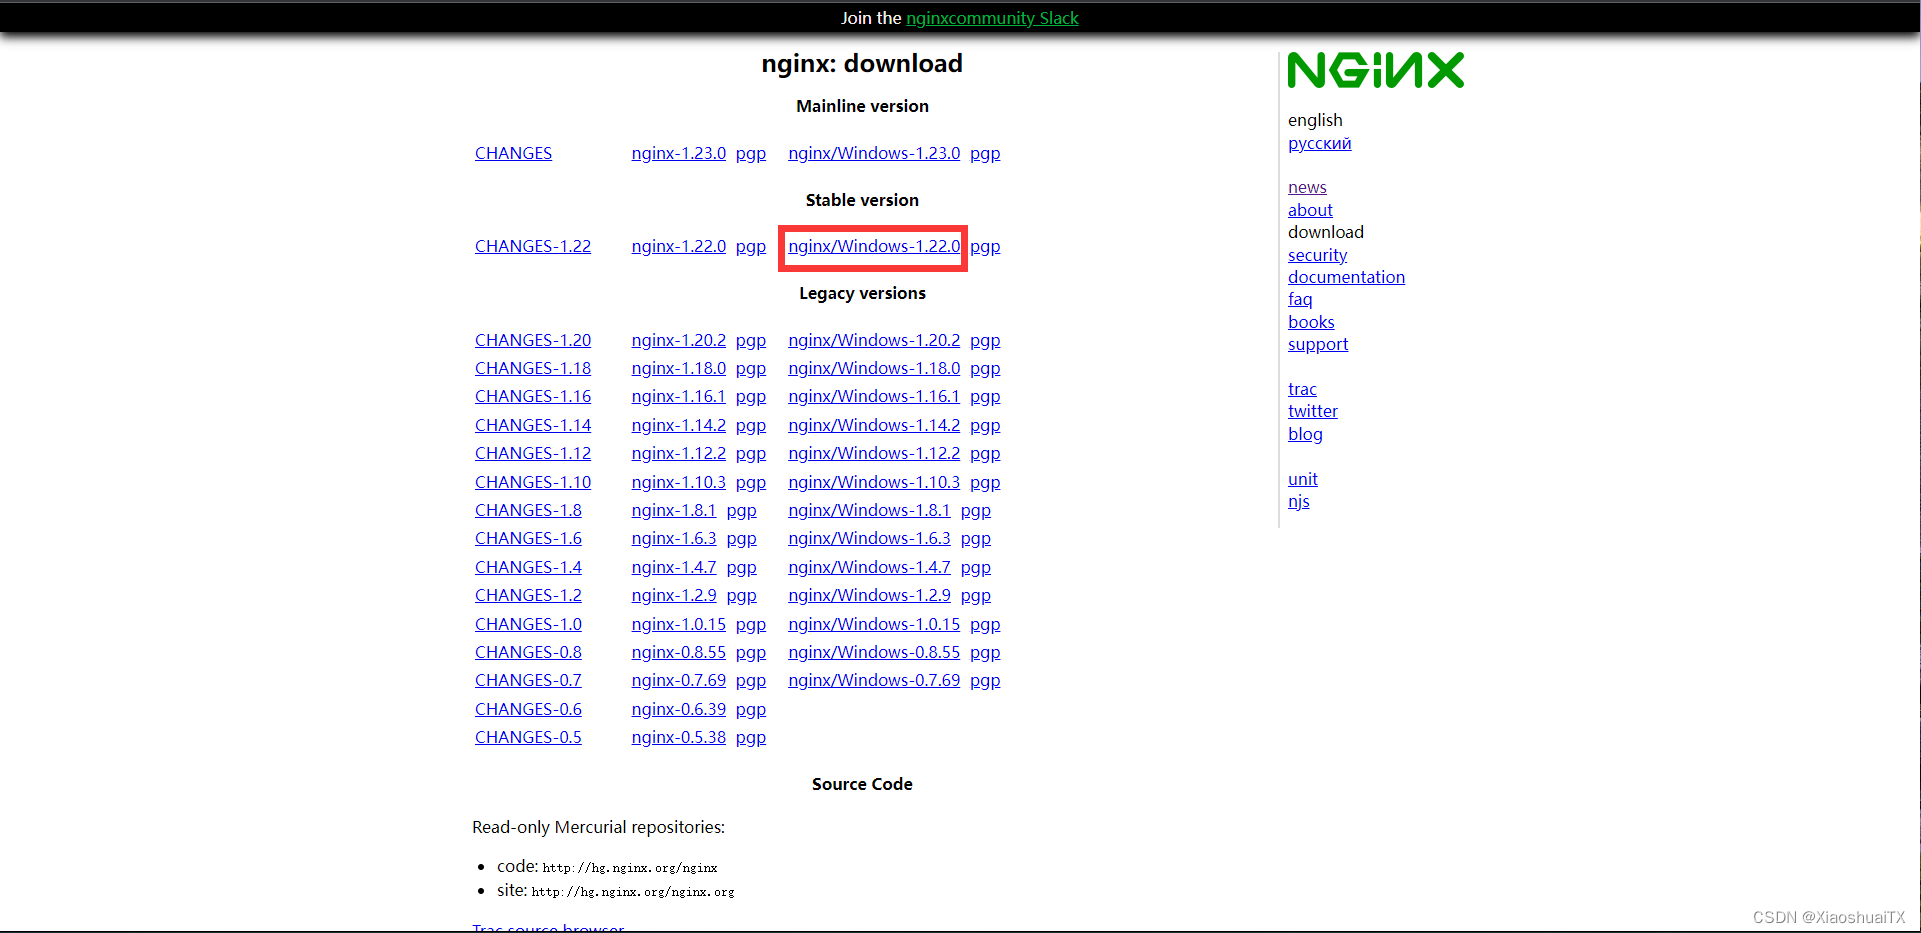Download nginx/Windows-1.10.3
1921x933 pixels.
click(874, 482)
